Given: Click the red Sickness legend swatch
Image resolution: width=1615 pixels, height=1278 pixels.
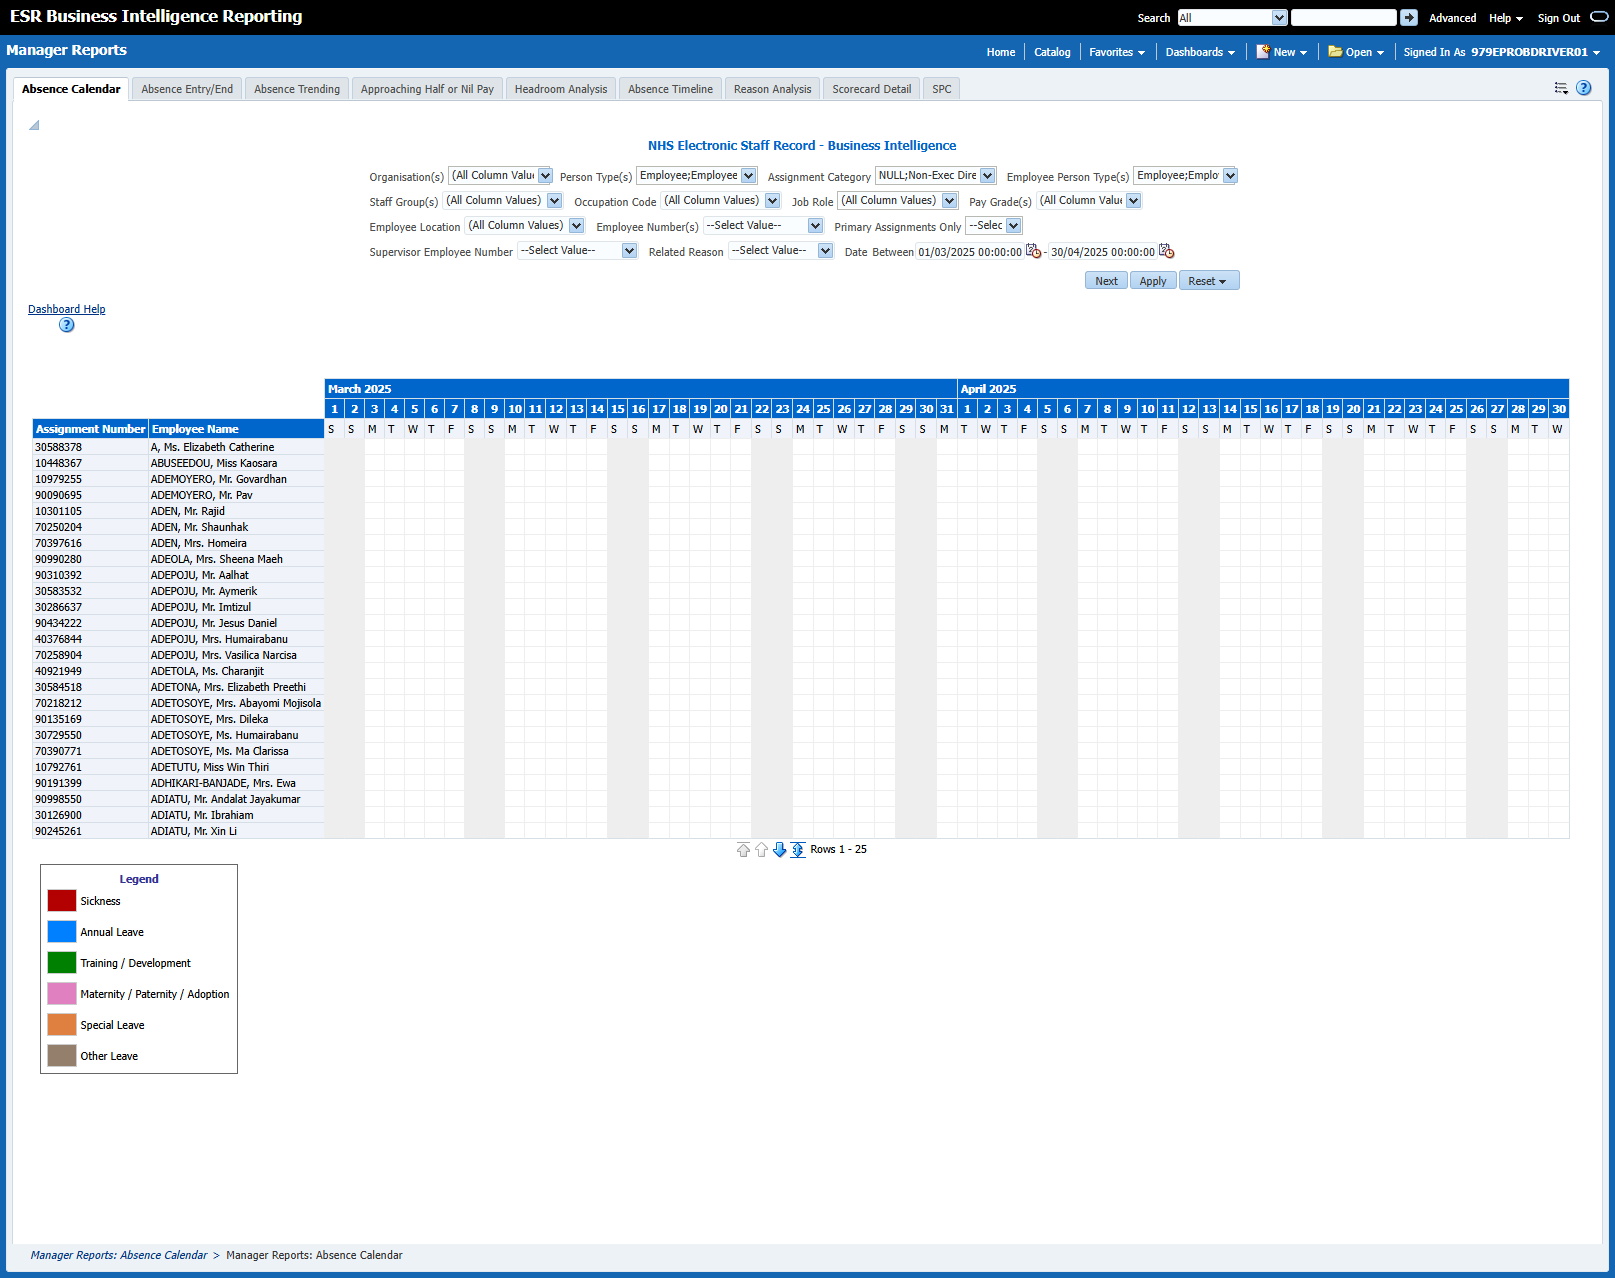Looking at the screenshot, I should [x=62, y=901].
